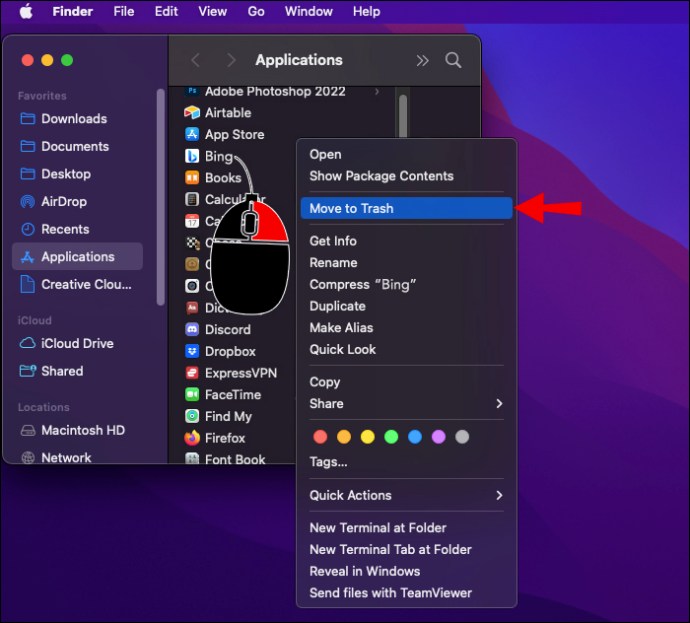
Task: Choose Get Info from context menu
Action: (333, 241)
